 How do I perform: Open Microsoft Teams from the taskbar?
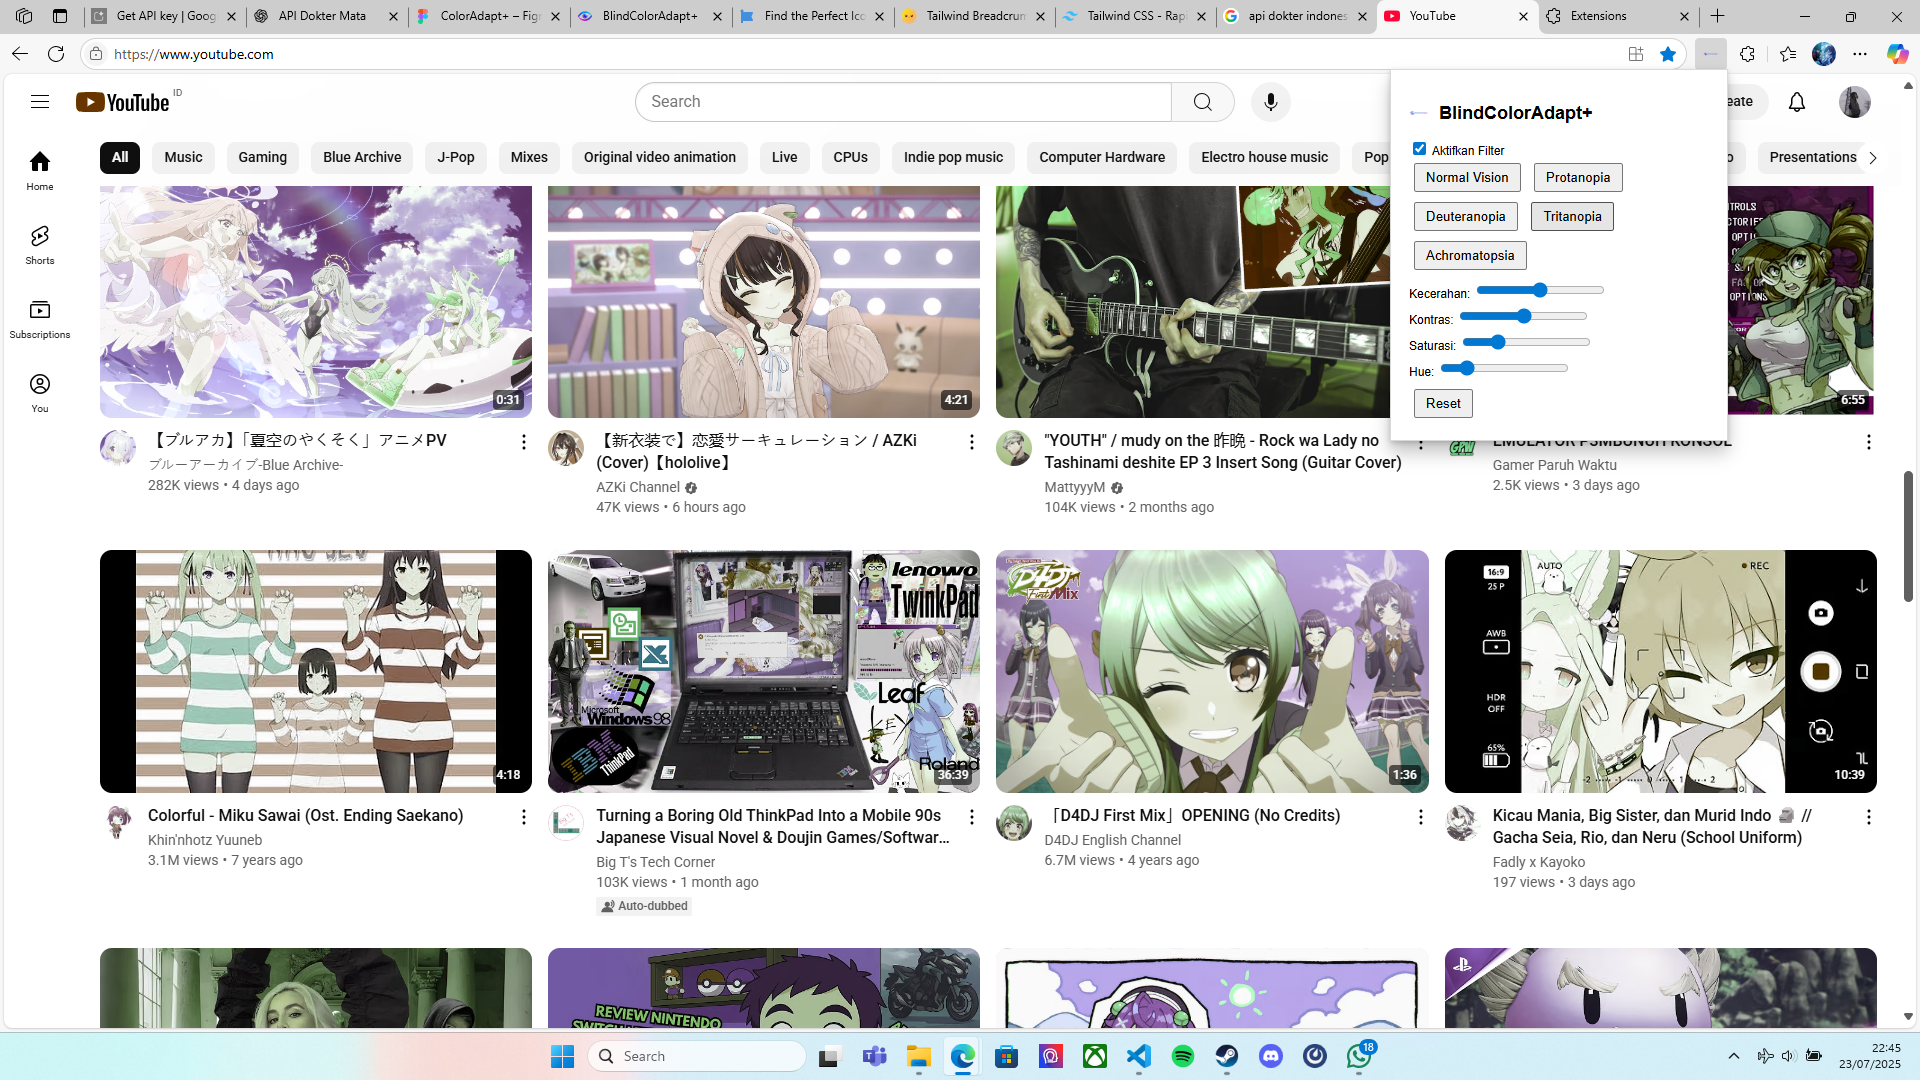click(875, 1056)
